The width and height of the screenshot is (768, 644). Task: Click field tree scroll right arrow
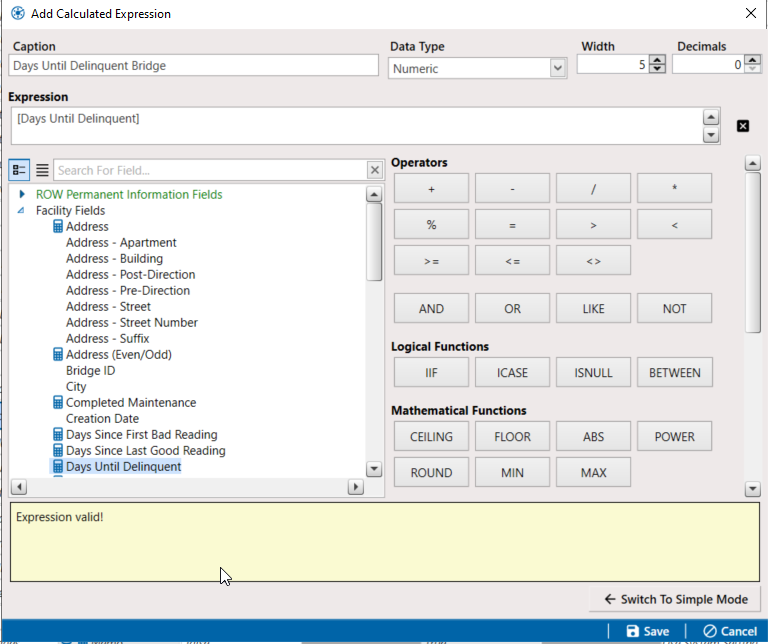click(x=356, y=487)
